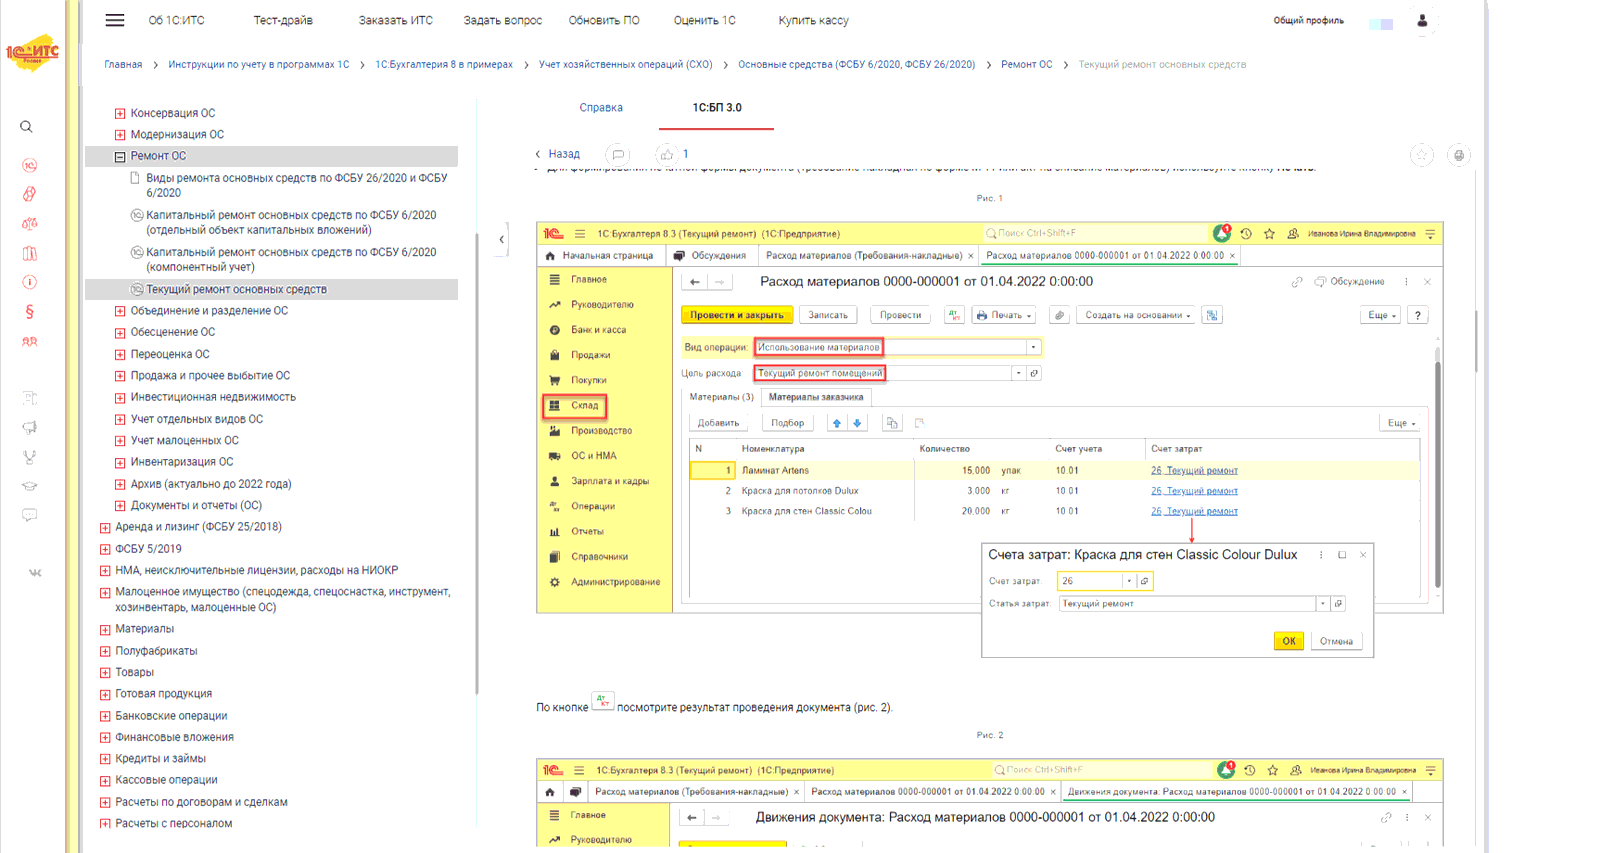Viewport: 1600px width, 853px height.
Task: Click the chat bubble sidebar icon
Action: coord(30,515)
